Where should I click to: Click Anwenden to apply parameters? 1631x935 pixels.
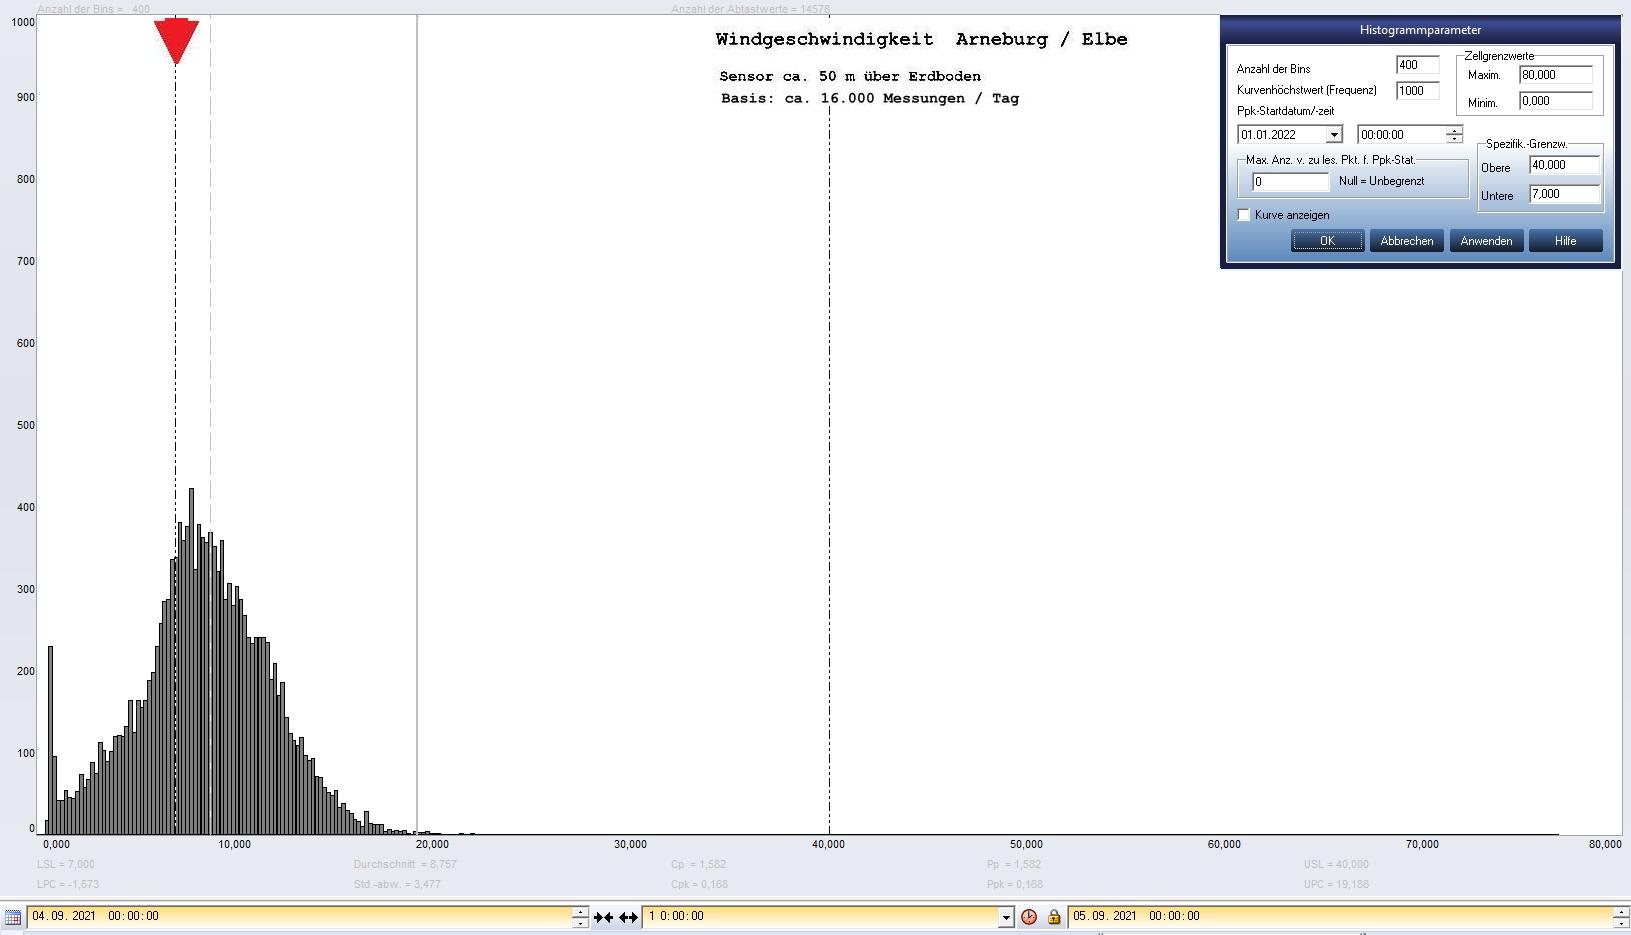[x=1486, y=241]
